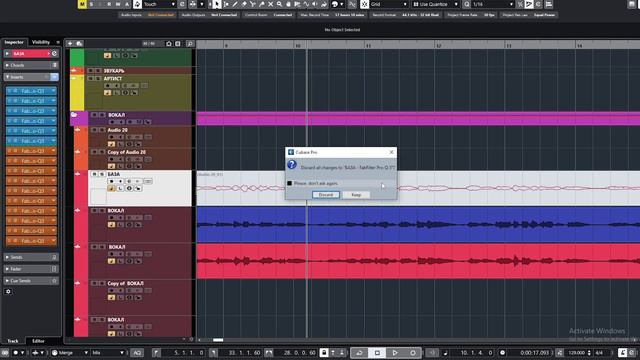Select the Color paint bucket tool
Viewport: 640px width, 360px height.
pyautogui.click(x=324, y=4)
